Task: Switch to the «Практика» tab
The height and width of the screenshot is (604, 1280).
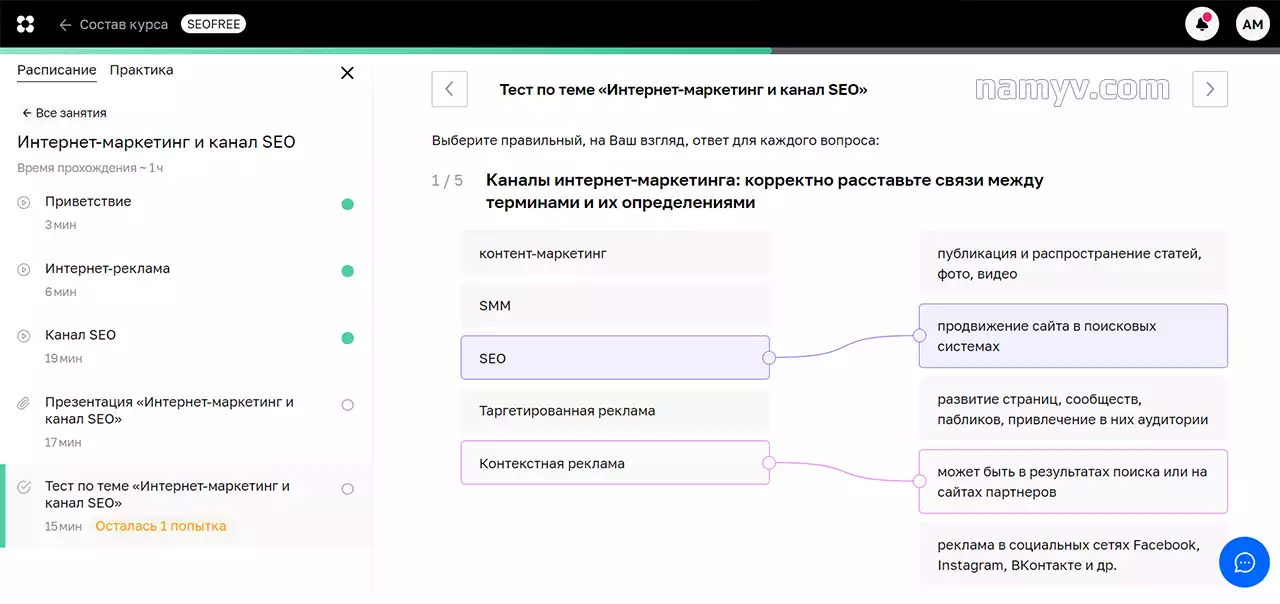Action: point(142,71)
